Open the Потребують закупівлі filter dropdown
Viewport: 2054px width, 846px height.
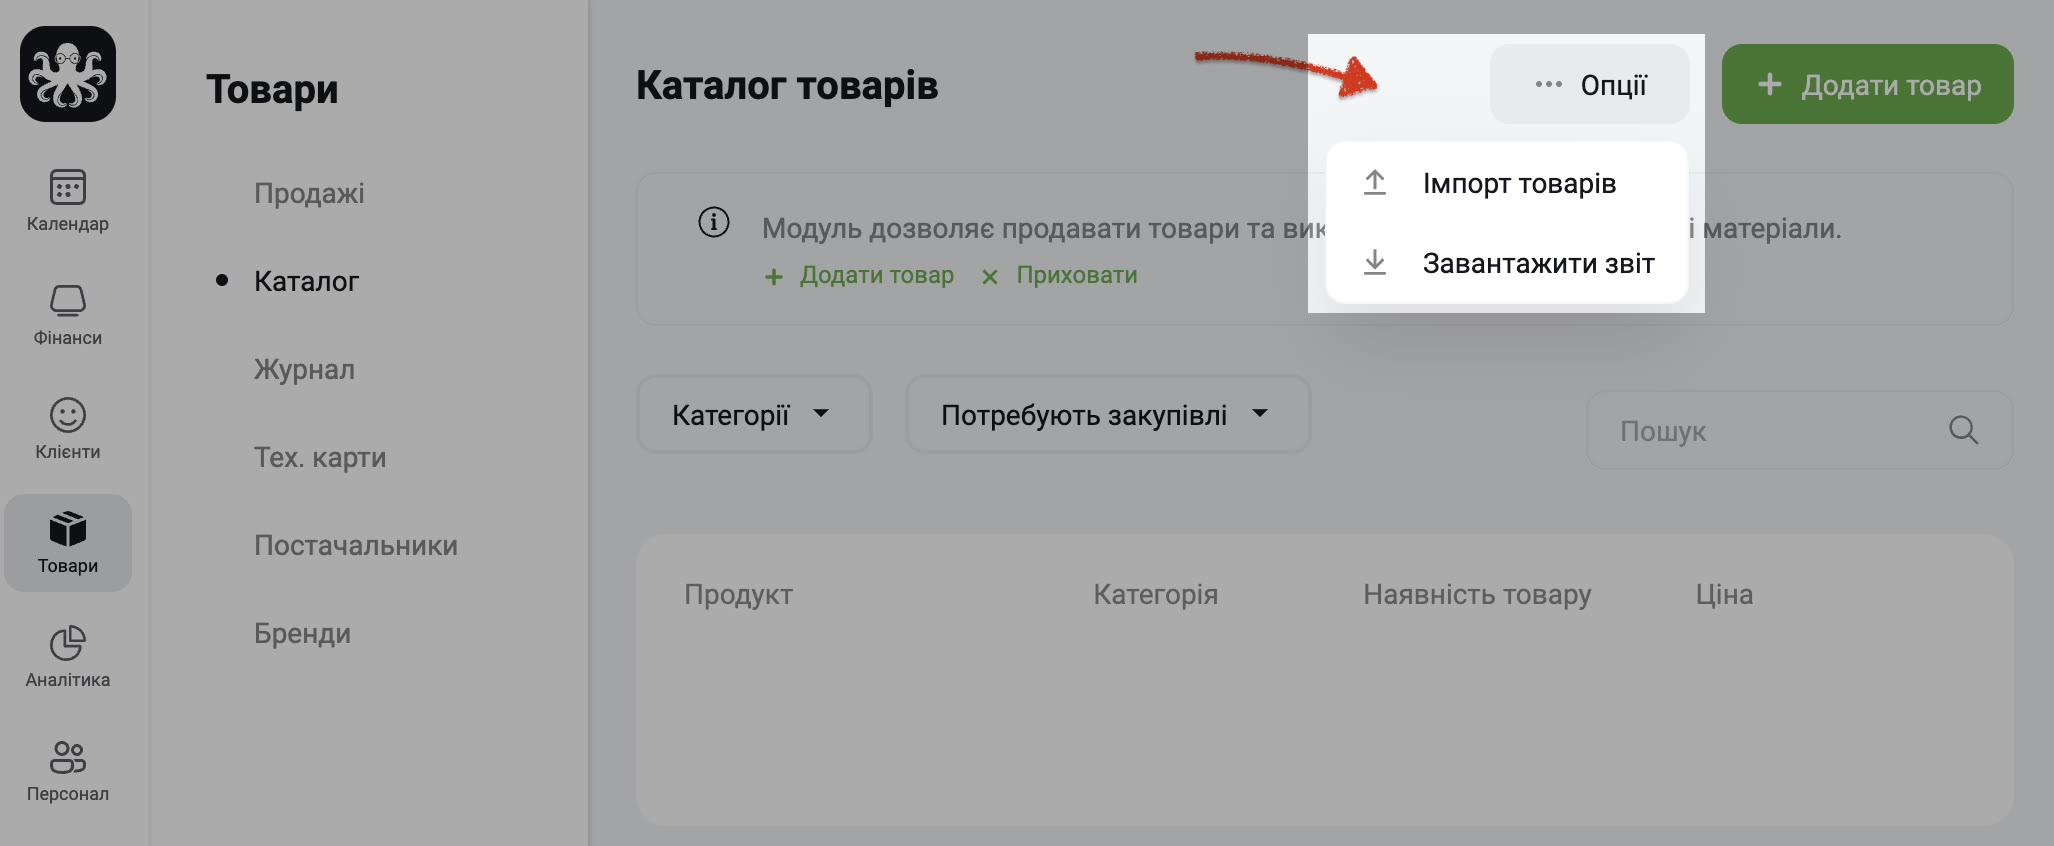(x=1108, y=414)
